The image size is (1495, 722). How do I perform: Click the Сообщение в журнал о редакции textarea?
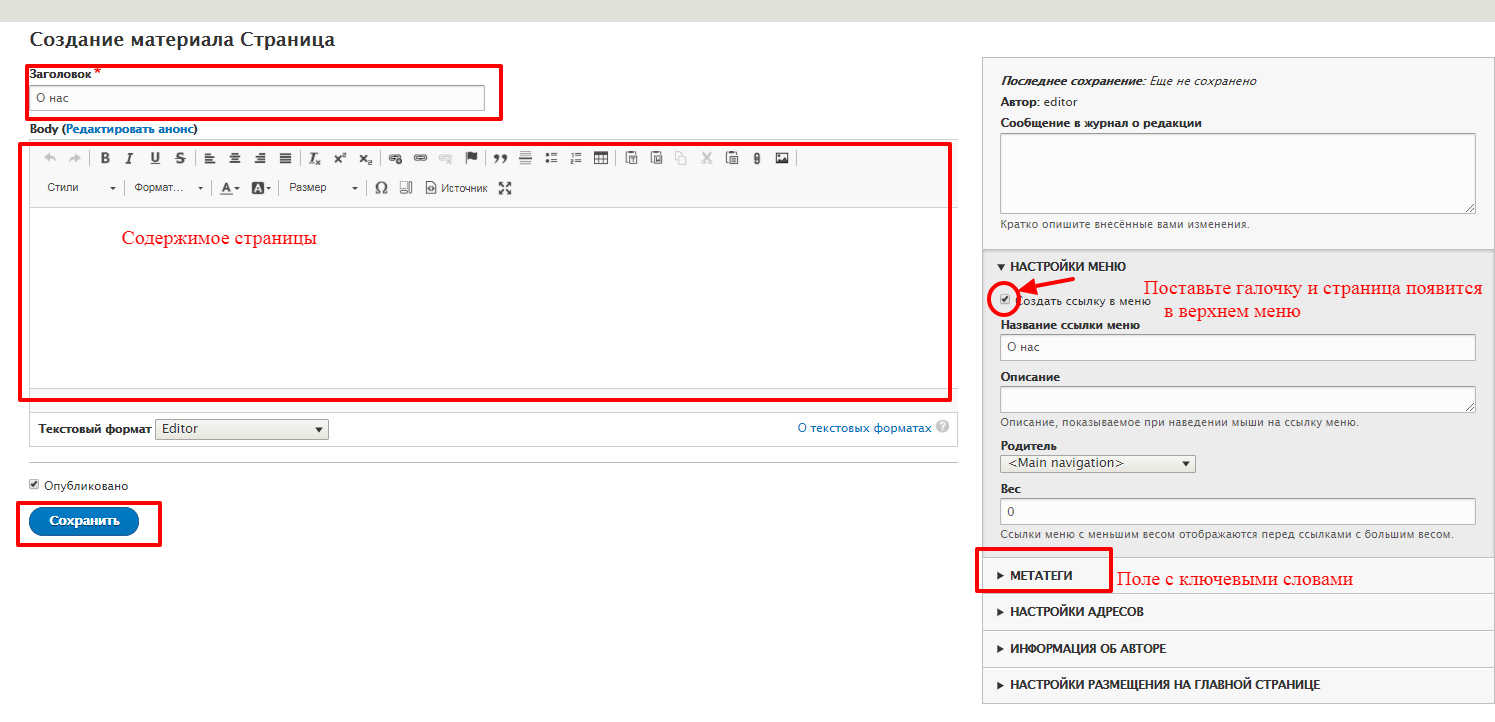[x=1238, y=173]
